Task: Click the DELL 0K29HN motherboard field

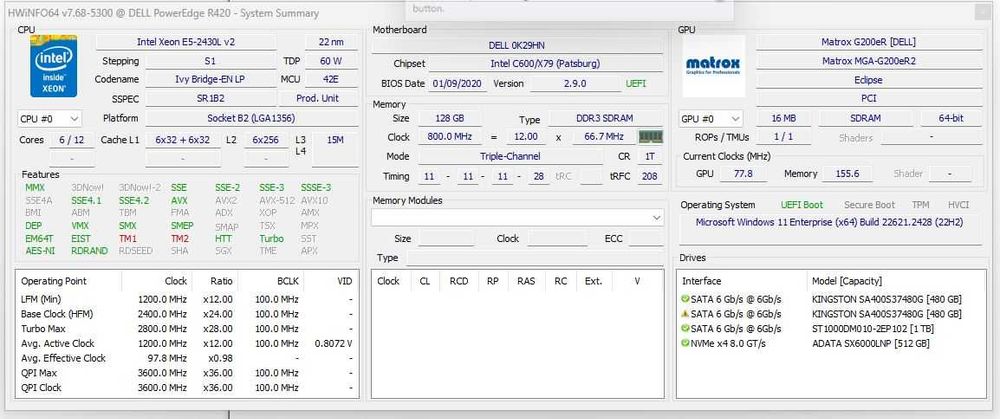Action: [x=517, y=45]
